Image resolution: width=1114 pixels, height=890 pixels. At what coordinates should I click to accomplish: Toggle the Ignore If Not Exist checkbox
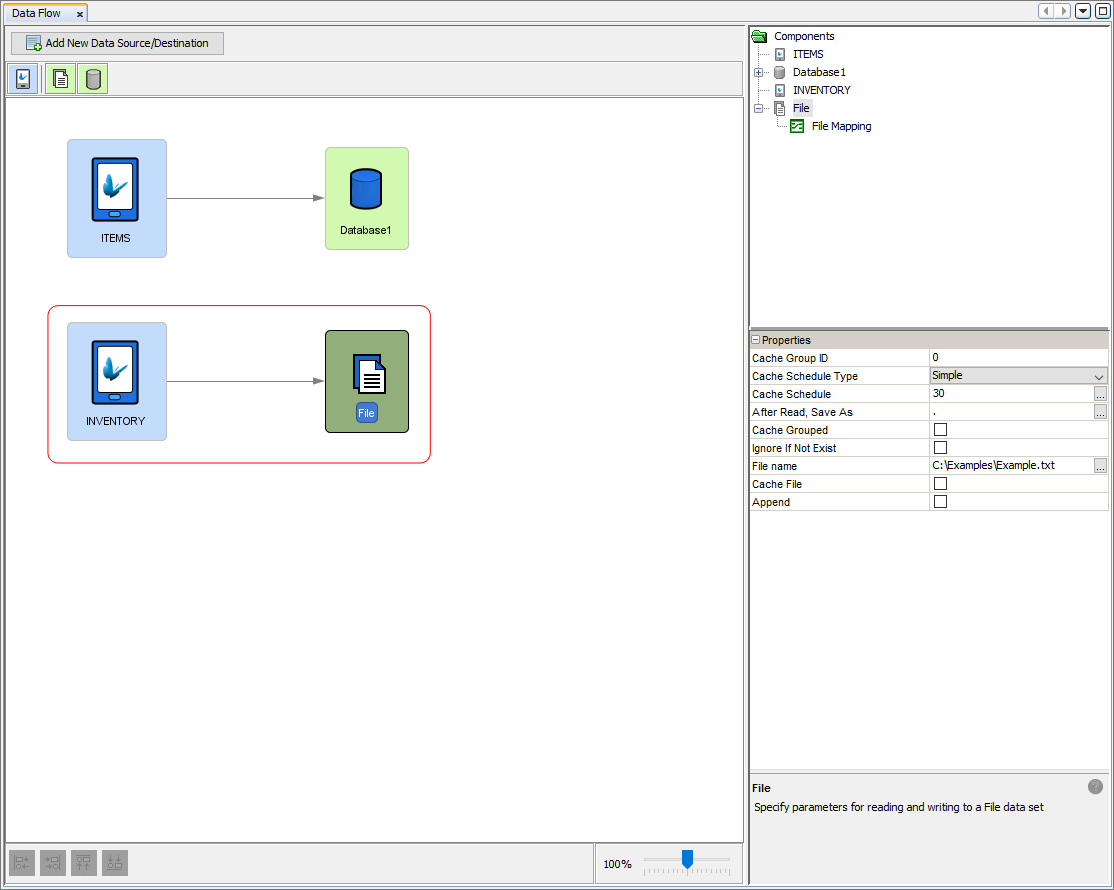(939, 448)
